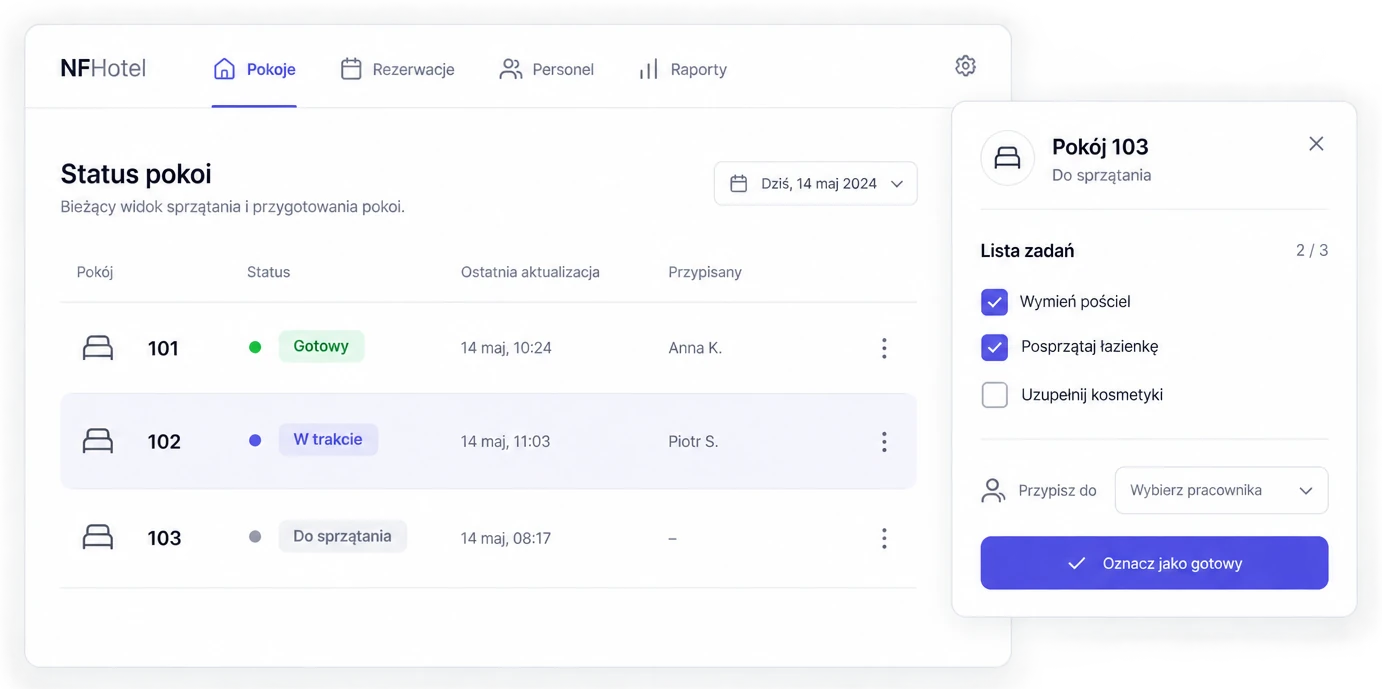Open the Rezerwacje tab
Screen dimensions: 1382x689
click(x=397, y=69)
